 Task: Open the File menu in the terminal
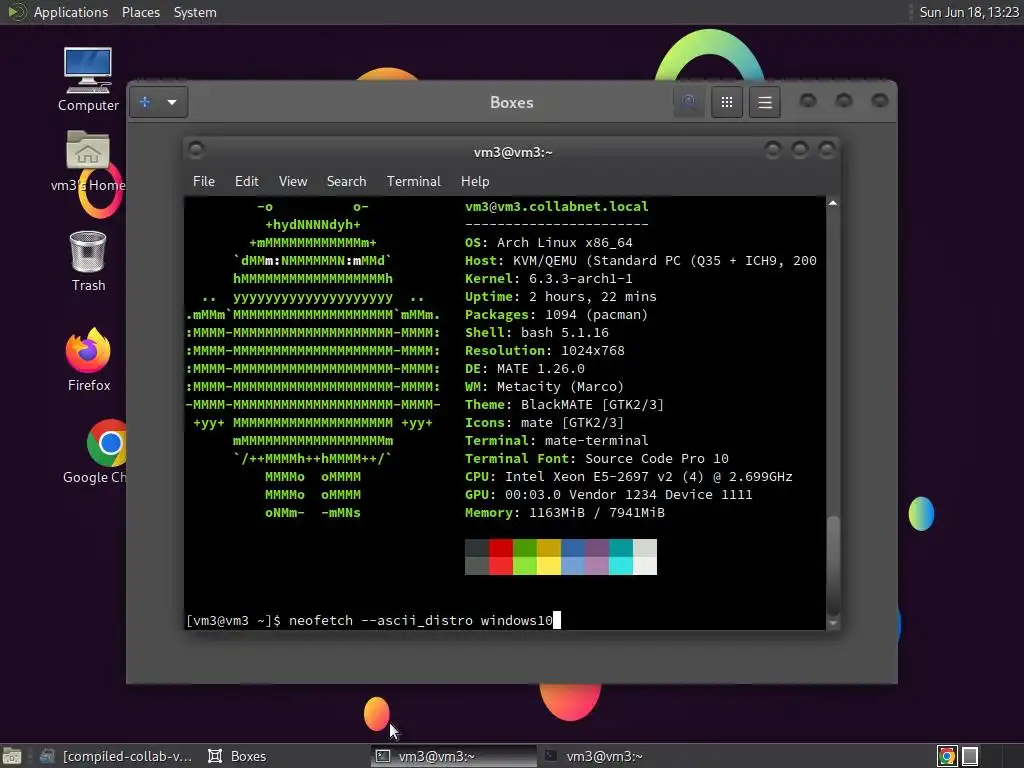tap(204, 181)
